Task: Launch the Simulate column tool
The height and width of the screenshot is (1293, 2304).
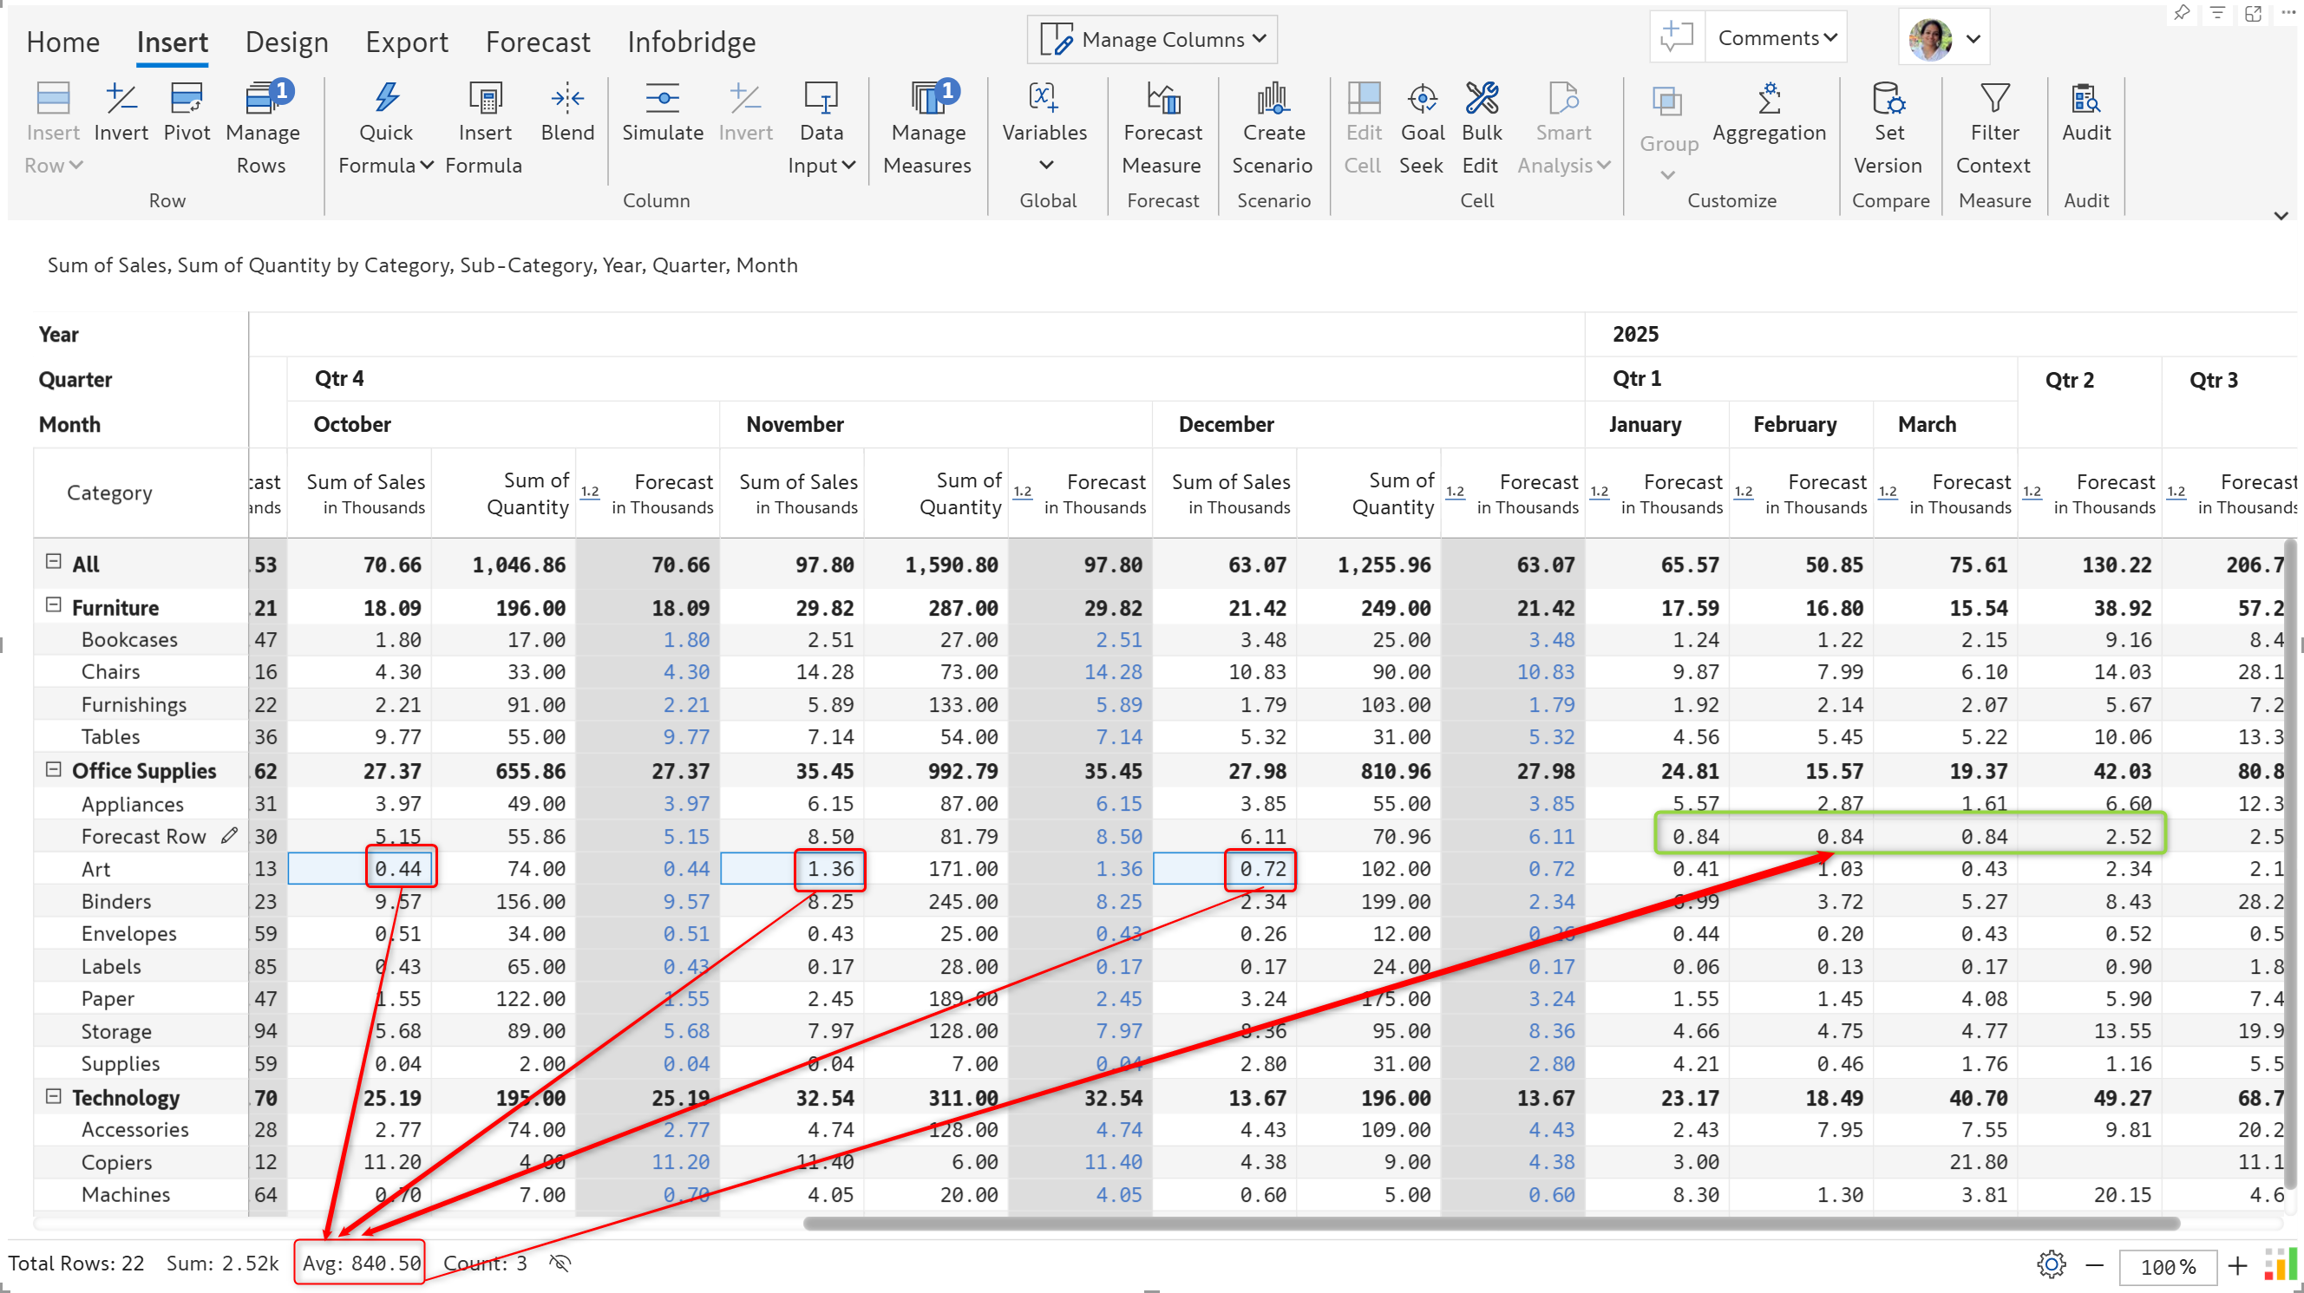Action: coord(662,113)
